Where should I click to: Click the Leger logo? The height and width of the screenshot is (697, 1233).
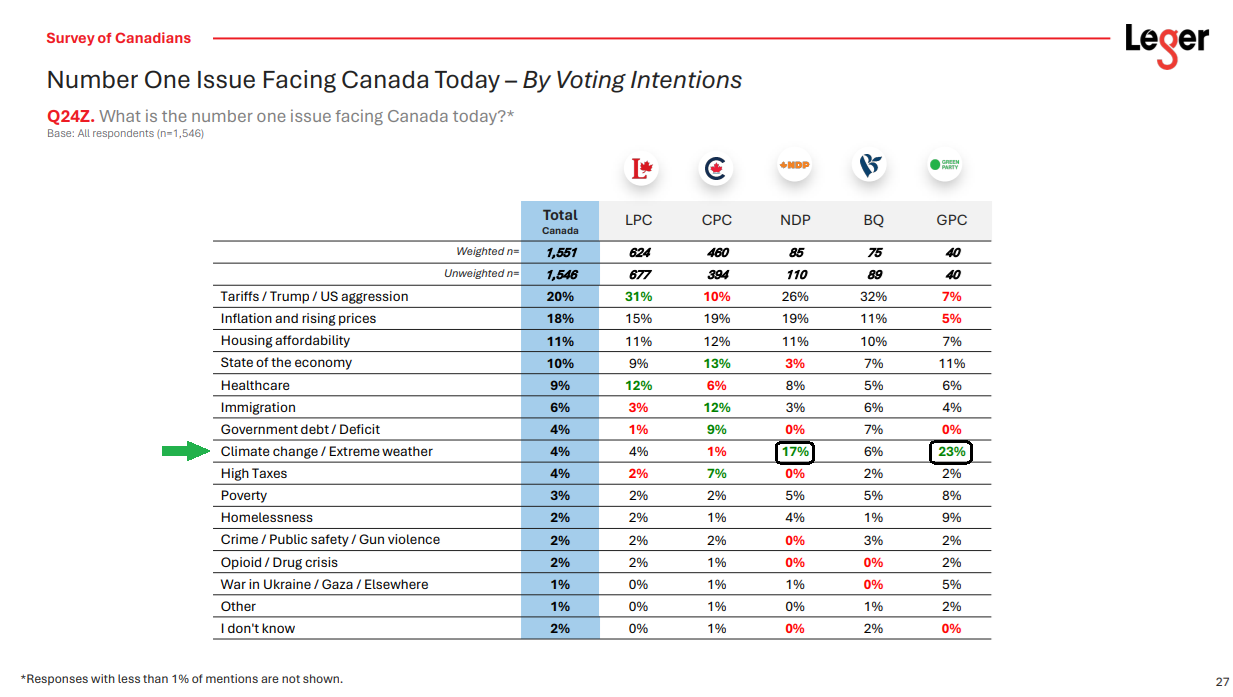pyautogui.click(x=1166, y=43)
